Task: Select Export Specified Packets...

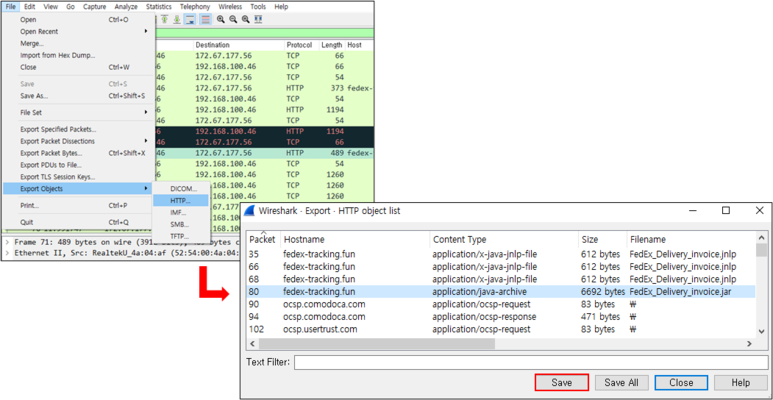Action: pyautogui.click(x=79, y=129)
